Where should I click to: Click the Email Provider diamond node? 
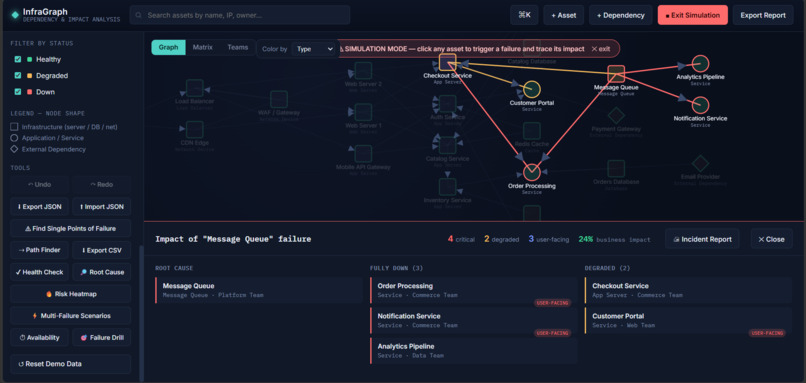tap(700, 164)
